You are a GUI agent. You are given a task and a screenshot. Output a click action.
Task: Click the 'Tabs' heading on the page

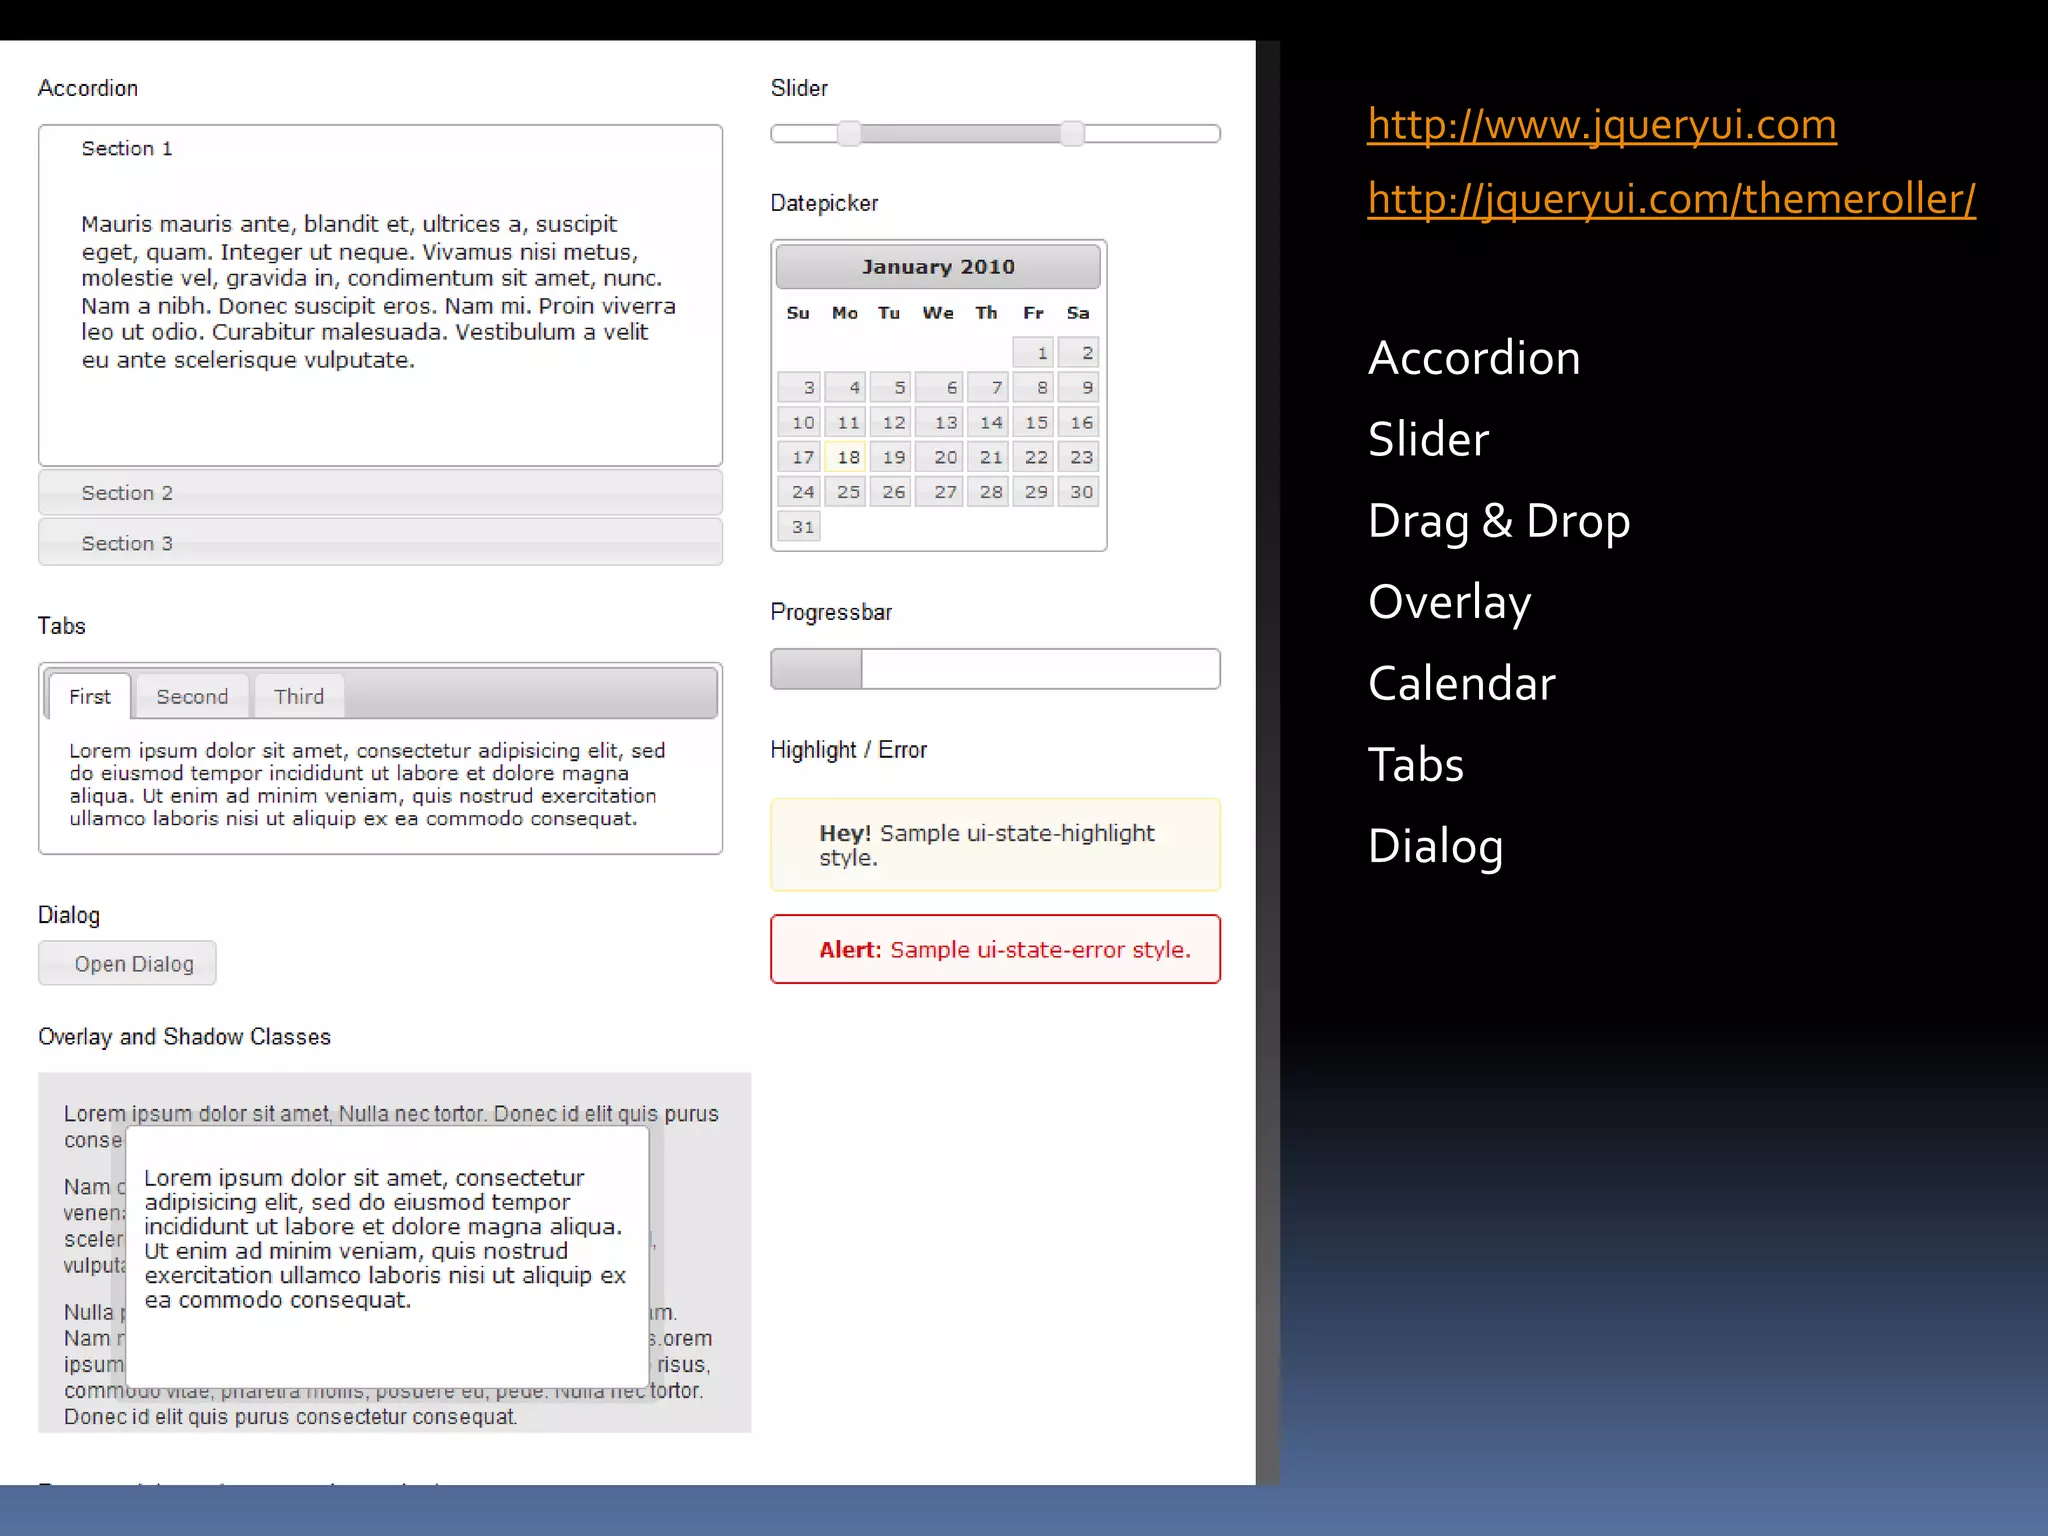(x=62, y=626)
